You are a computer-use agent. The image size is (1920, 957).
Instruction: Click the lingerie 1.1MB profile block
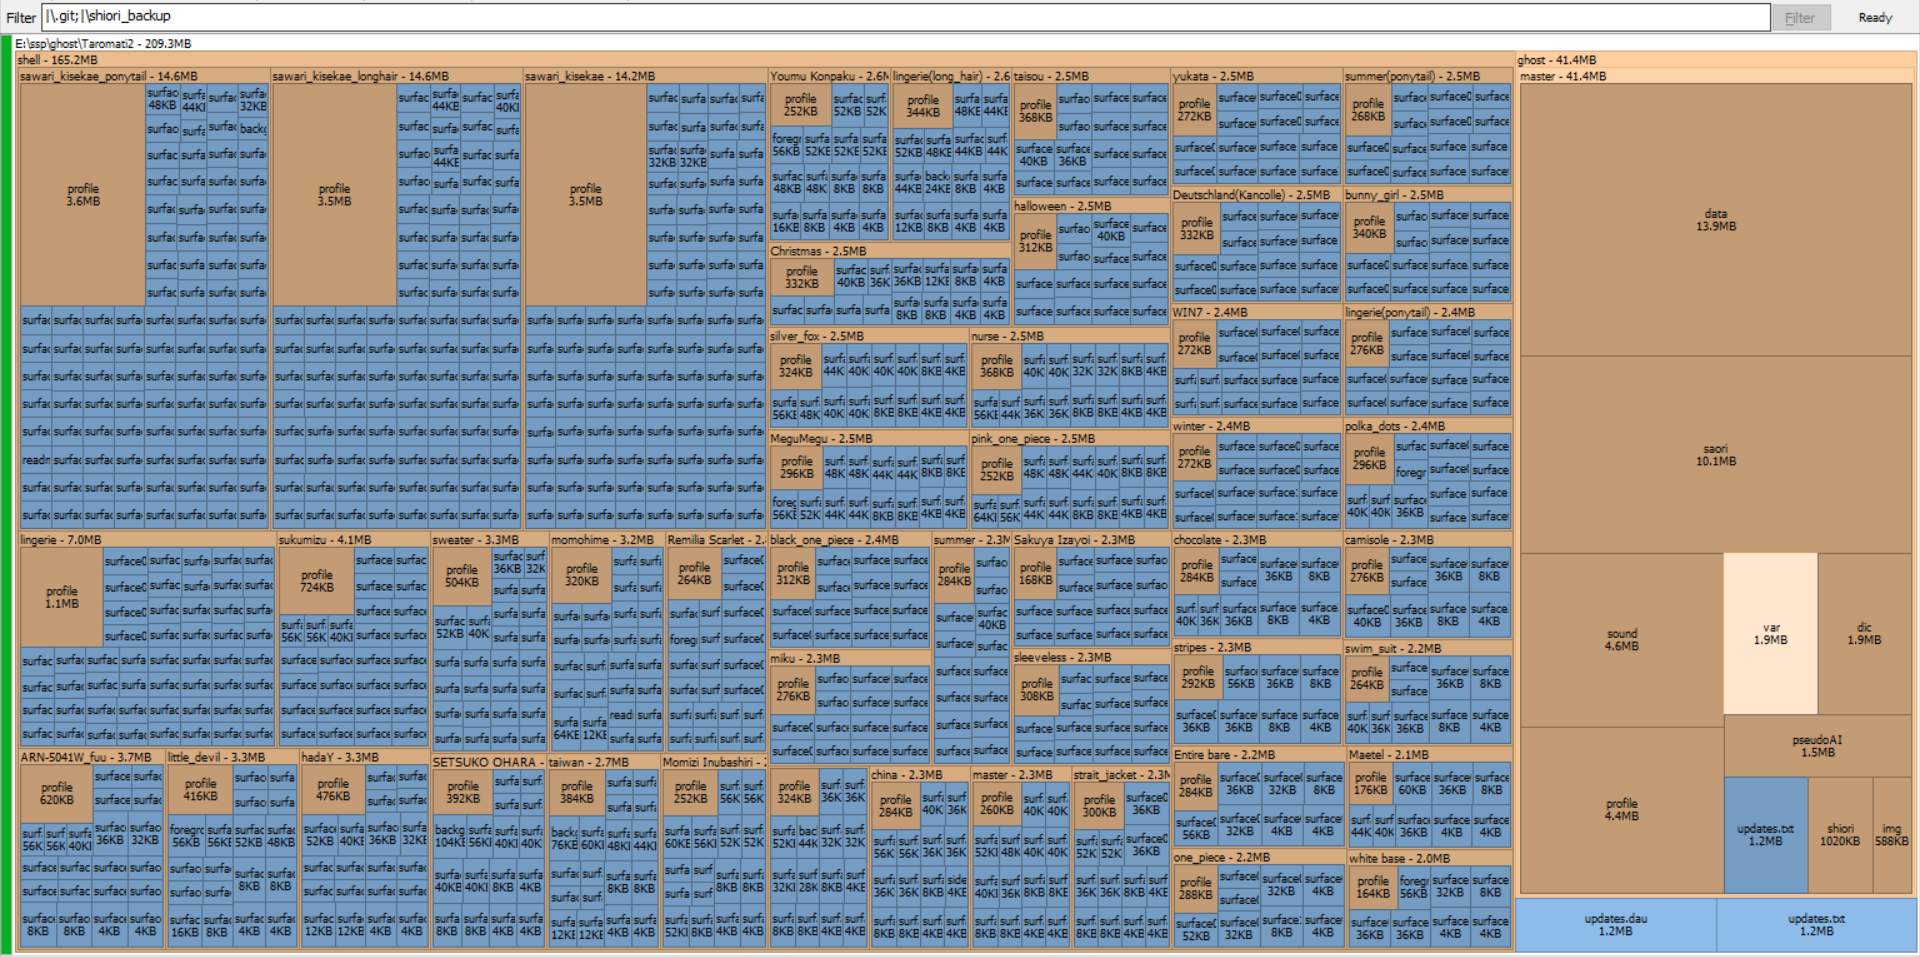[x=61, y=597]
